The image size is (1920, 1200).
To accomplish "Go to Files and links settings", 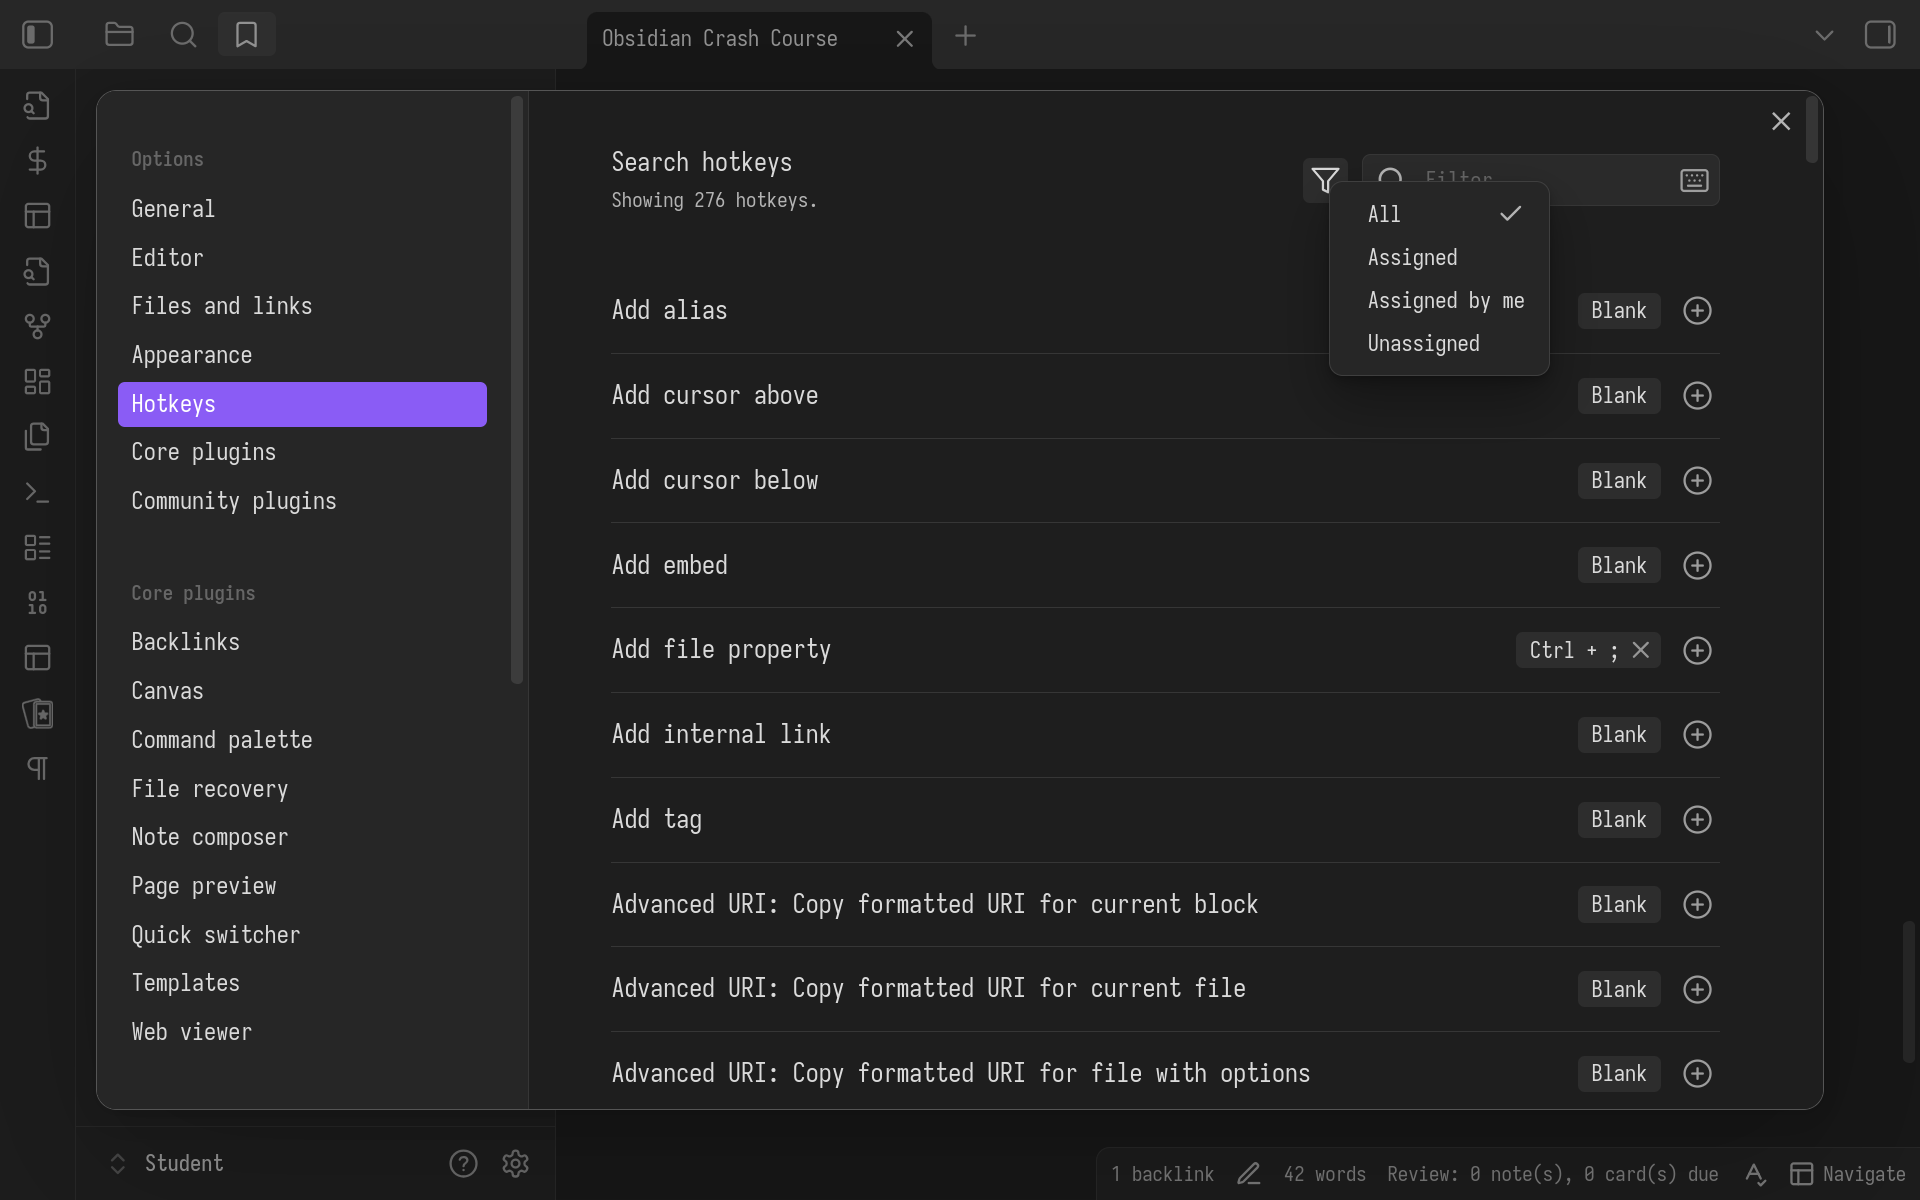I will pos(302,306).
